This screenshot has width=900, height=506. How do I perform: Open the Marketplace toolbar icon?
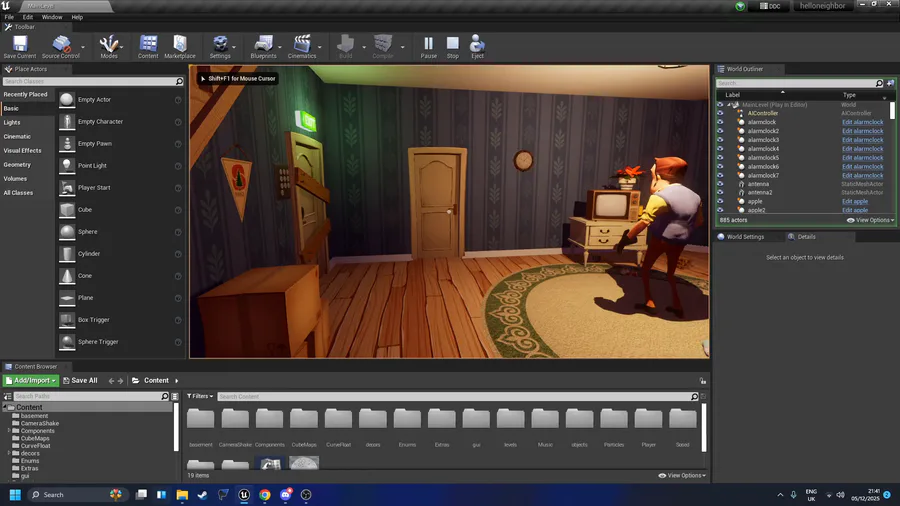pyautogui.click(x=180, y=46)
